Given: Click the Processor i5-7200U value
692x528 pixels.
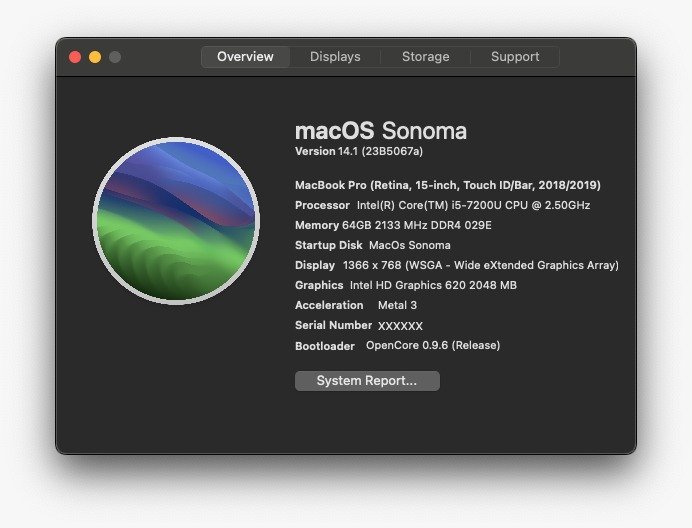Looking at the screenshot, I should point(474,205).
